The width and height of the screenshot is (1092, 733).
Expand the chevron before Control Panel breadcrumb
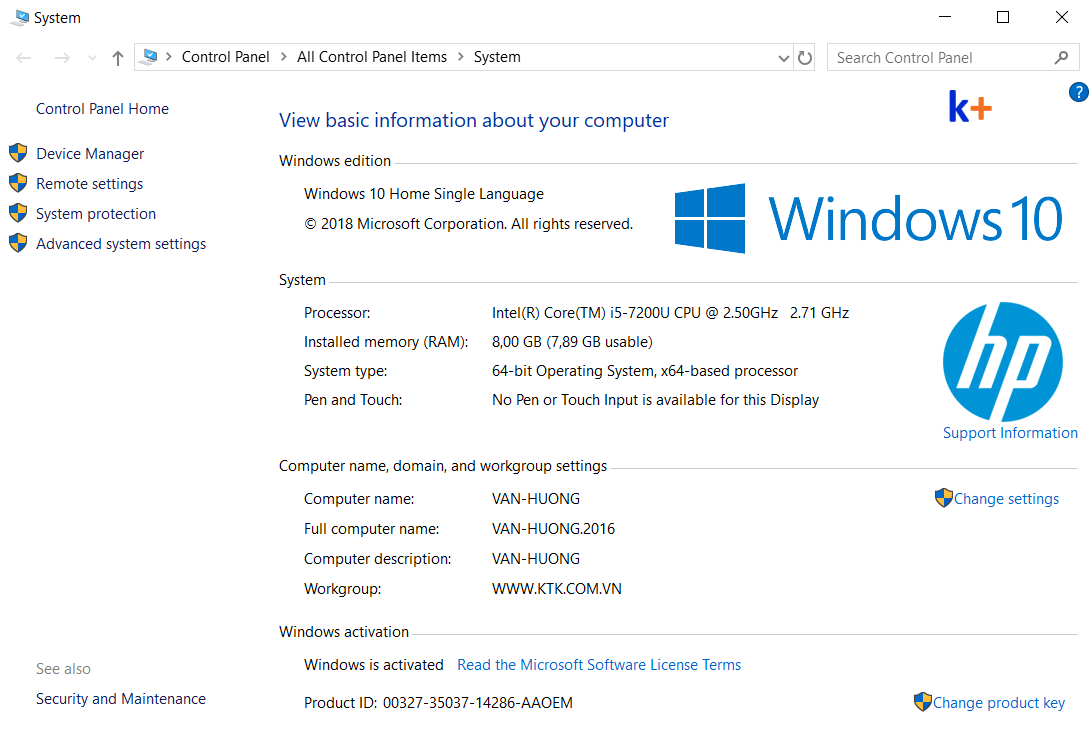pos(169,56)
